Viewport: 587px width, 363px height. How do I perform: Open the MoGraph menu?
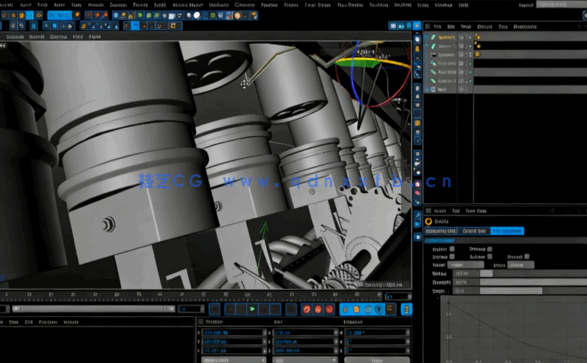tap(219, 5)
